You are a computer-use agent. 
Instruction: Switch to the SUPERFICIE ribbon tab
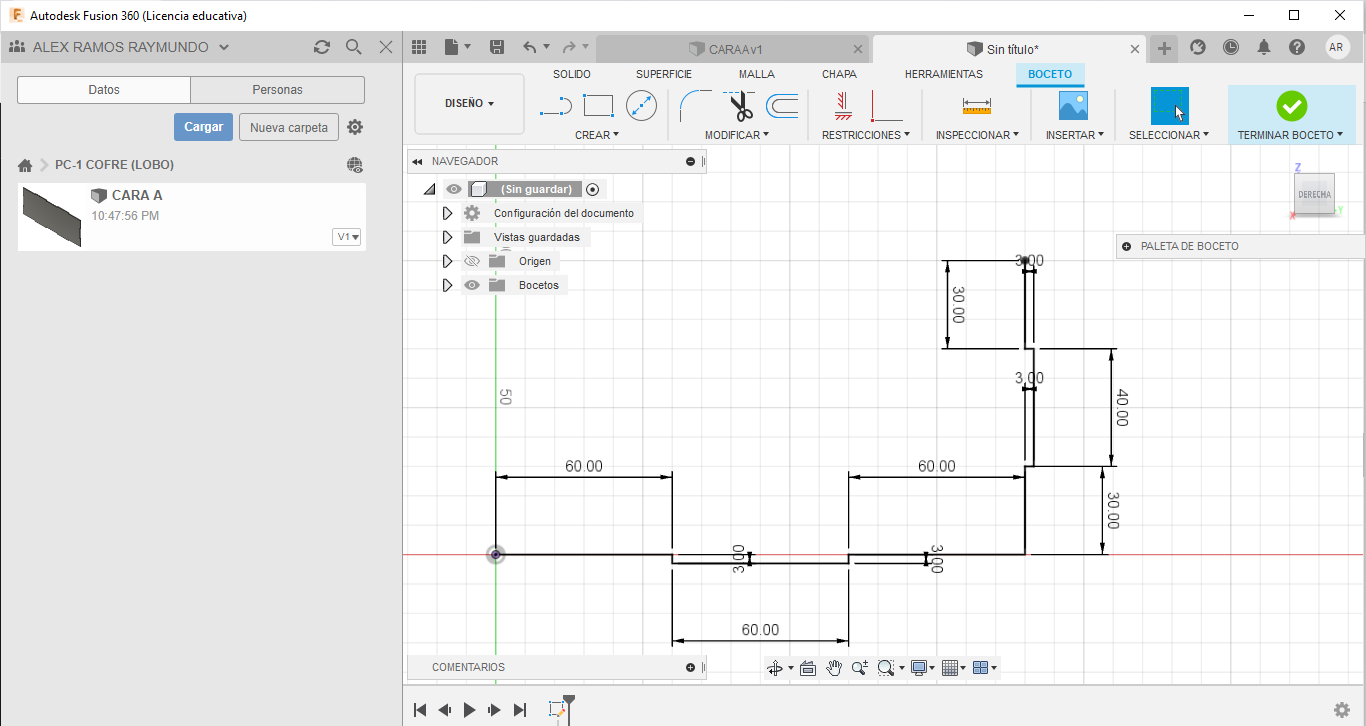coord(663,74)
